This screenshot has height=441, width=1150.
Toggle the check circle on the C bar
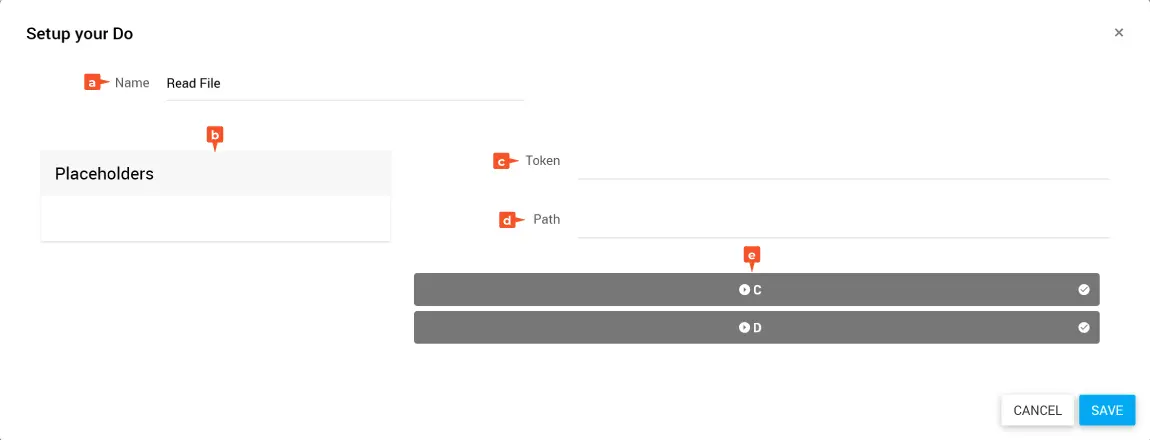coord(1084,290)
